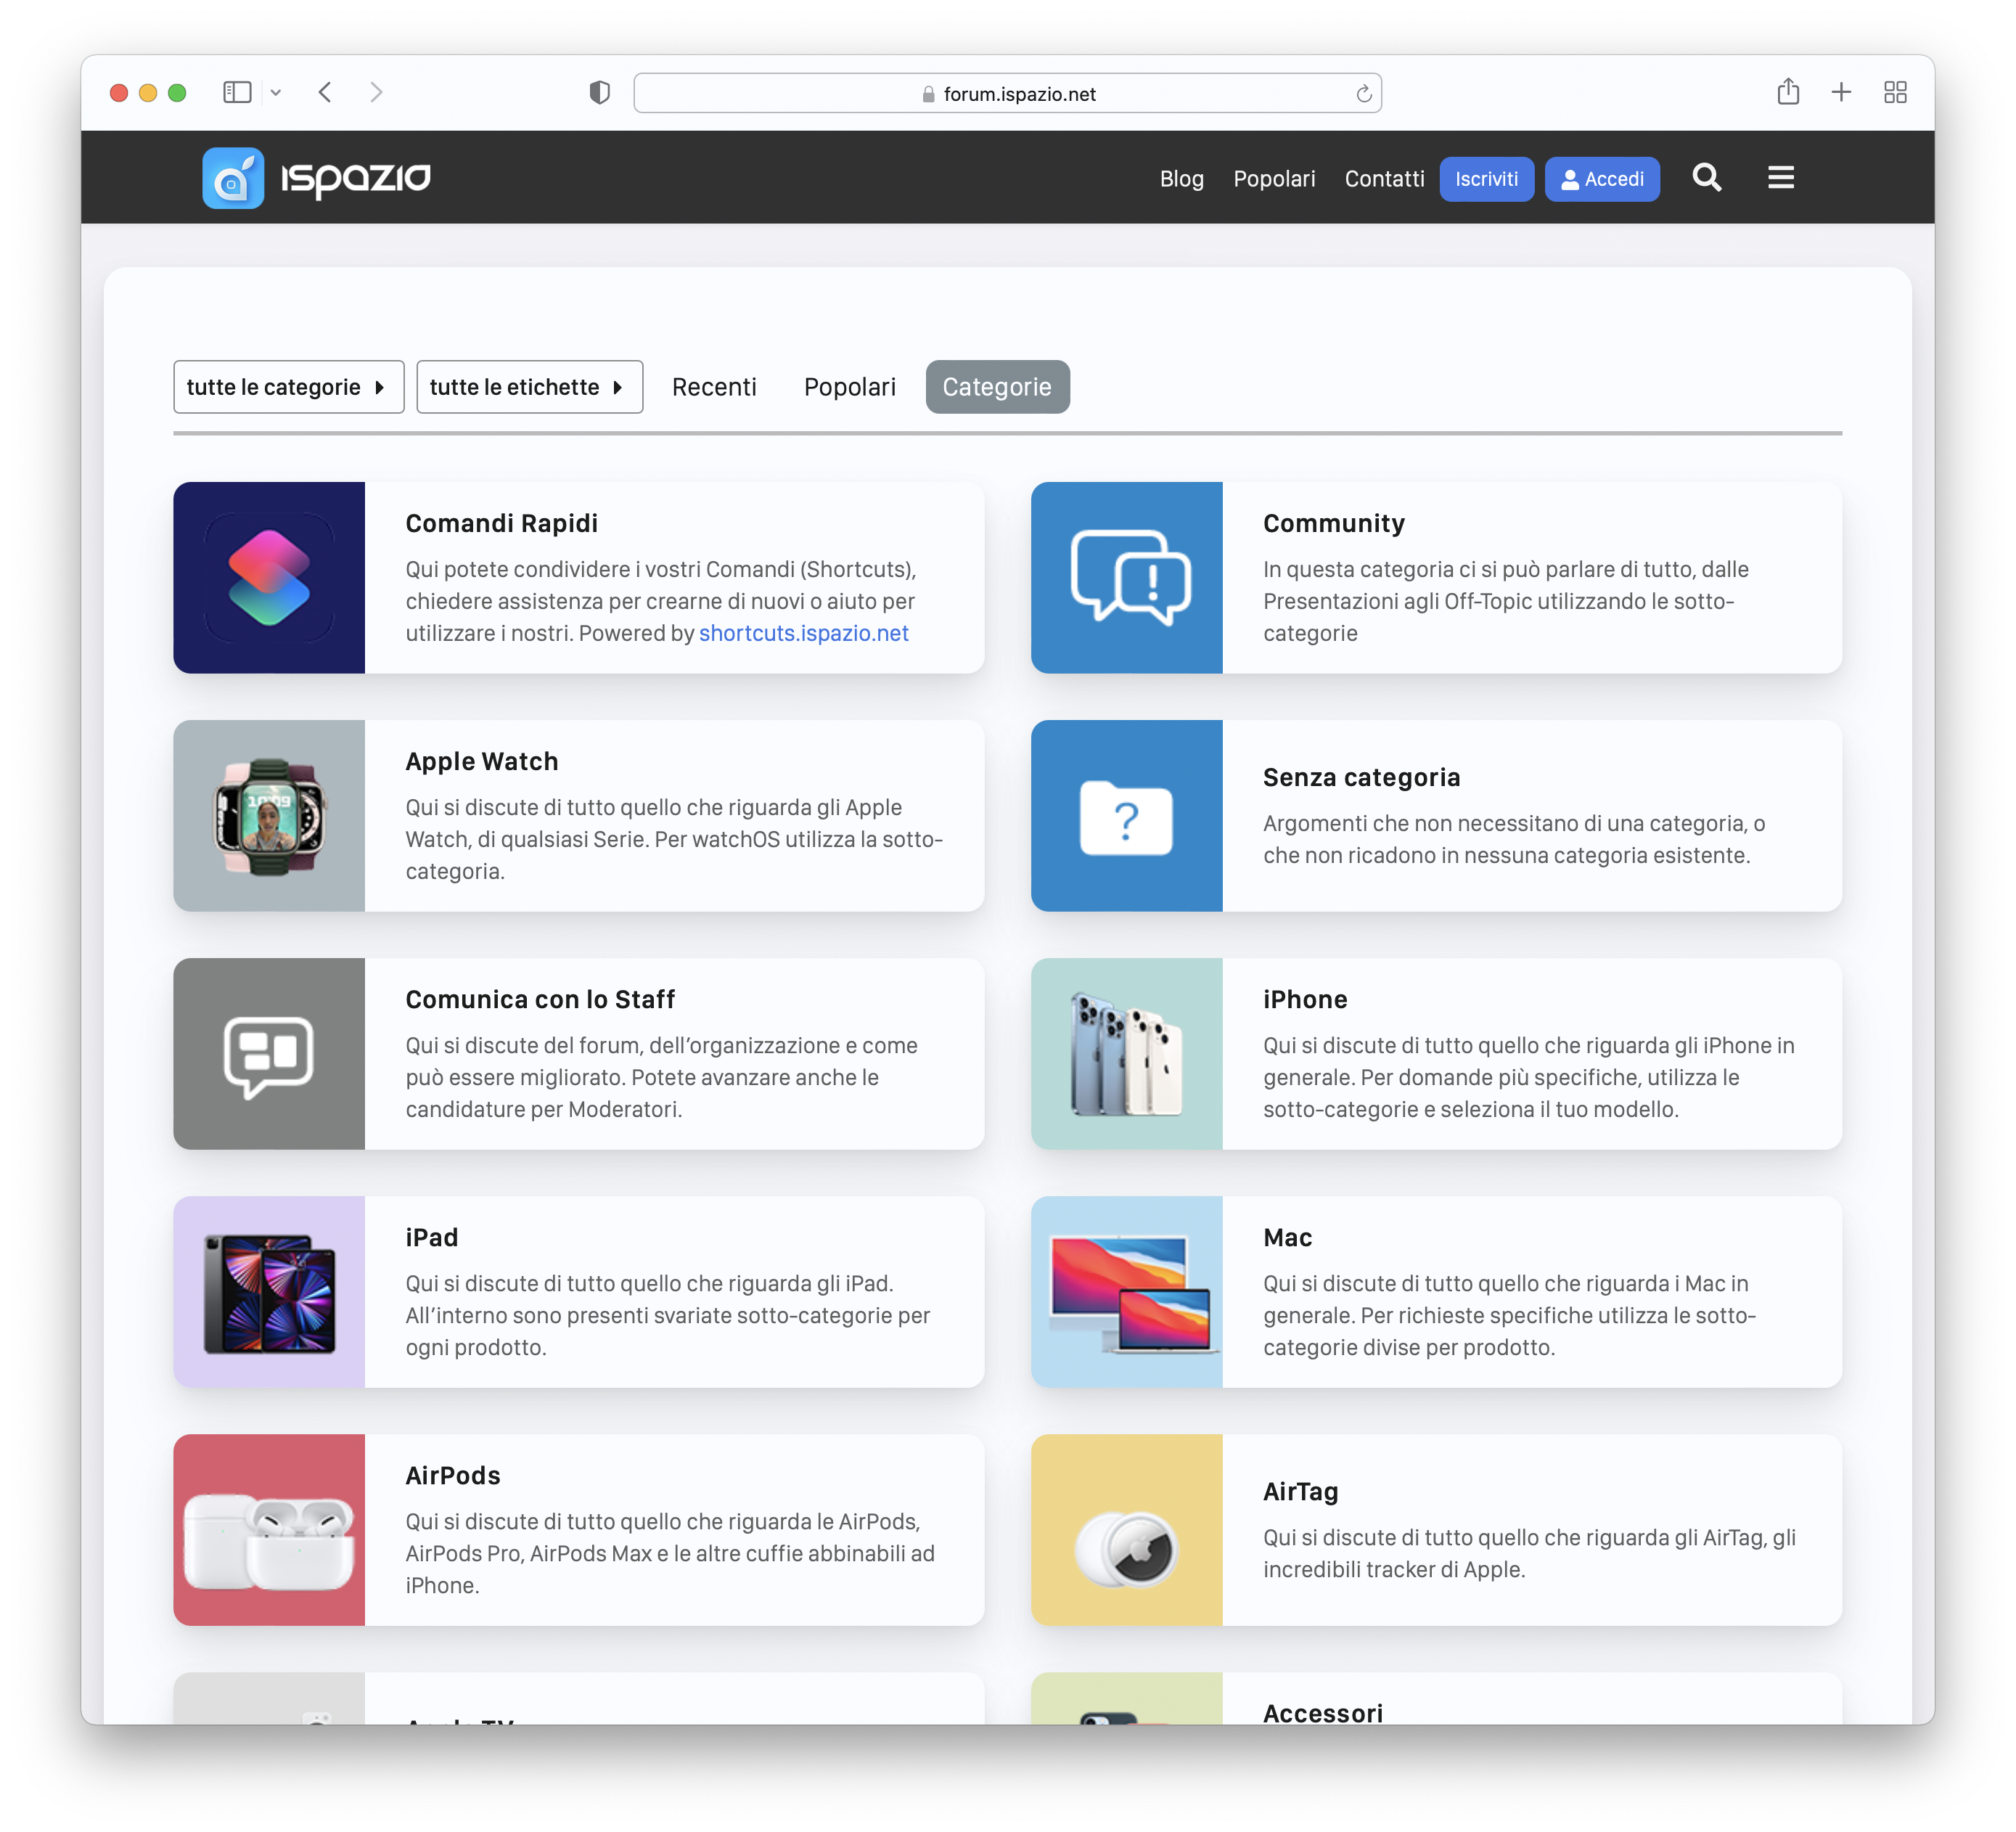Click the lock icon in address bar
This screenshot has width=2016, height=1832.
click(x=928, y=94)
